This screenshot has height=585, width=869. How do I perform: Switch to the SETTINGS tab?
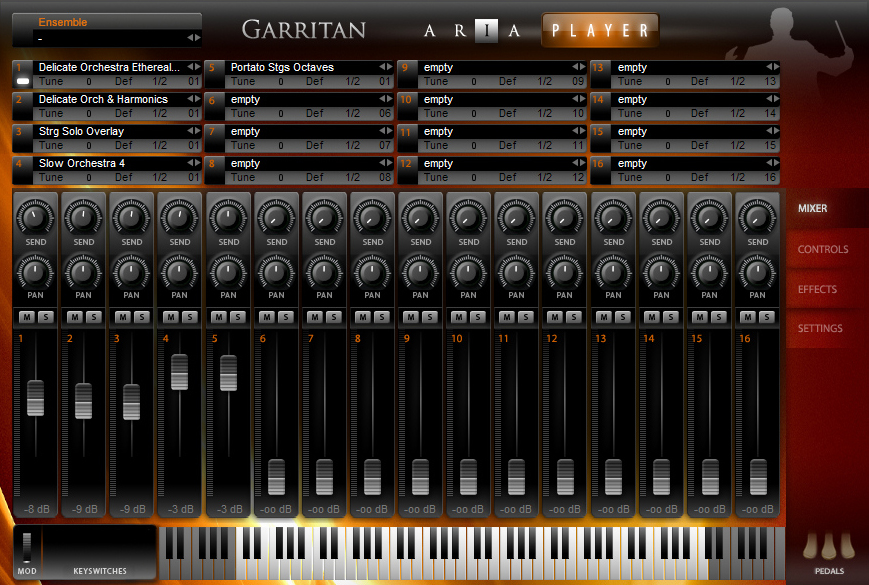click(820, 329)
